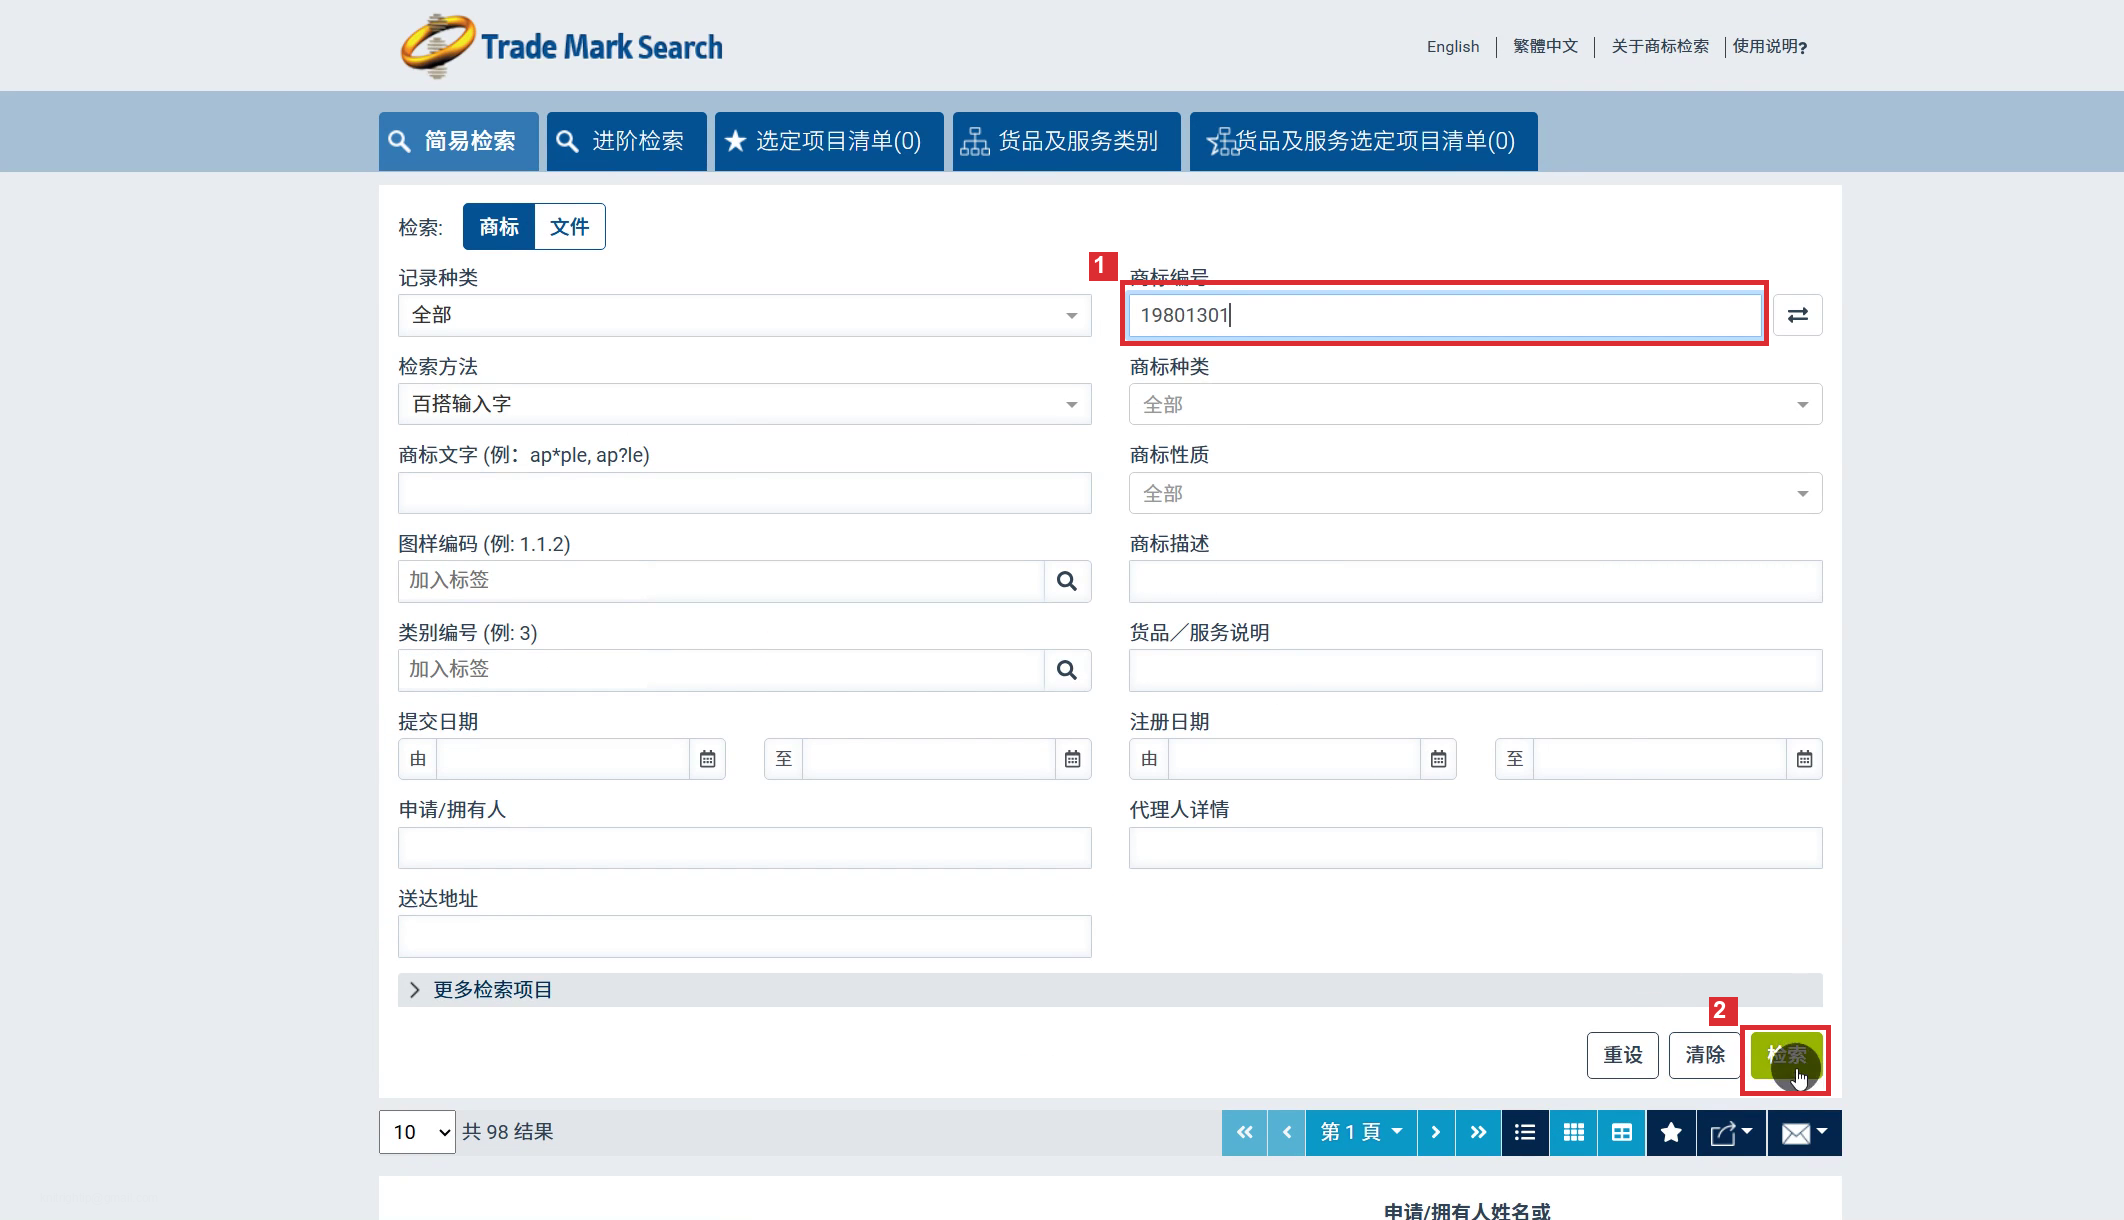Screen dimensions: 2124x1220
Task: Switch results to list view
Action: (1525, 1132)
